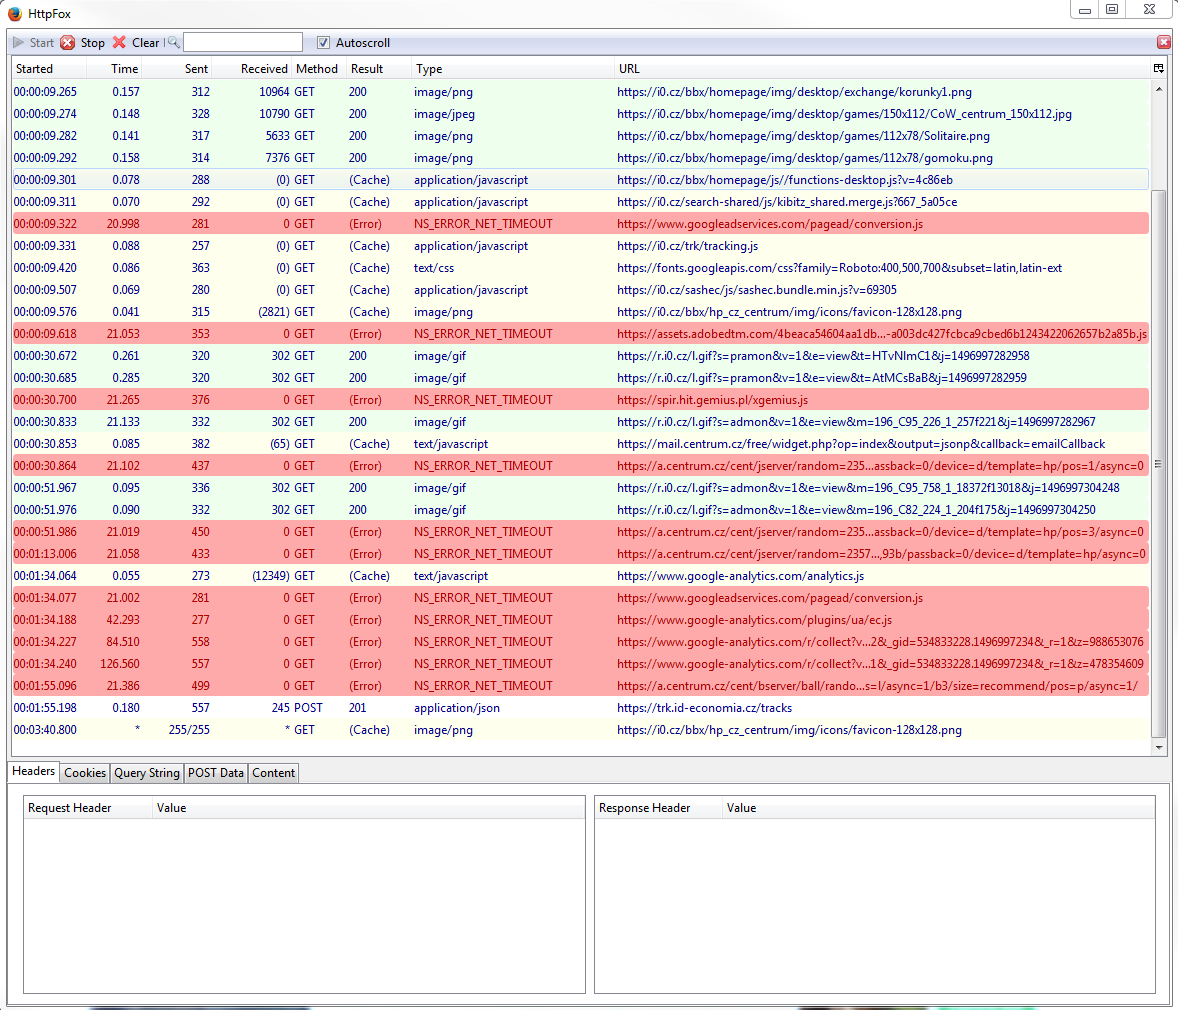Image resolution: width=1178 pixels, height=1010 pixels.
Task: Click the Firefox icon in title bar
Action: click(14, 14)
